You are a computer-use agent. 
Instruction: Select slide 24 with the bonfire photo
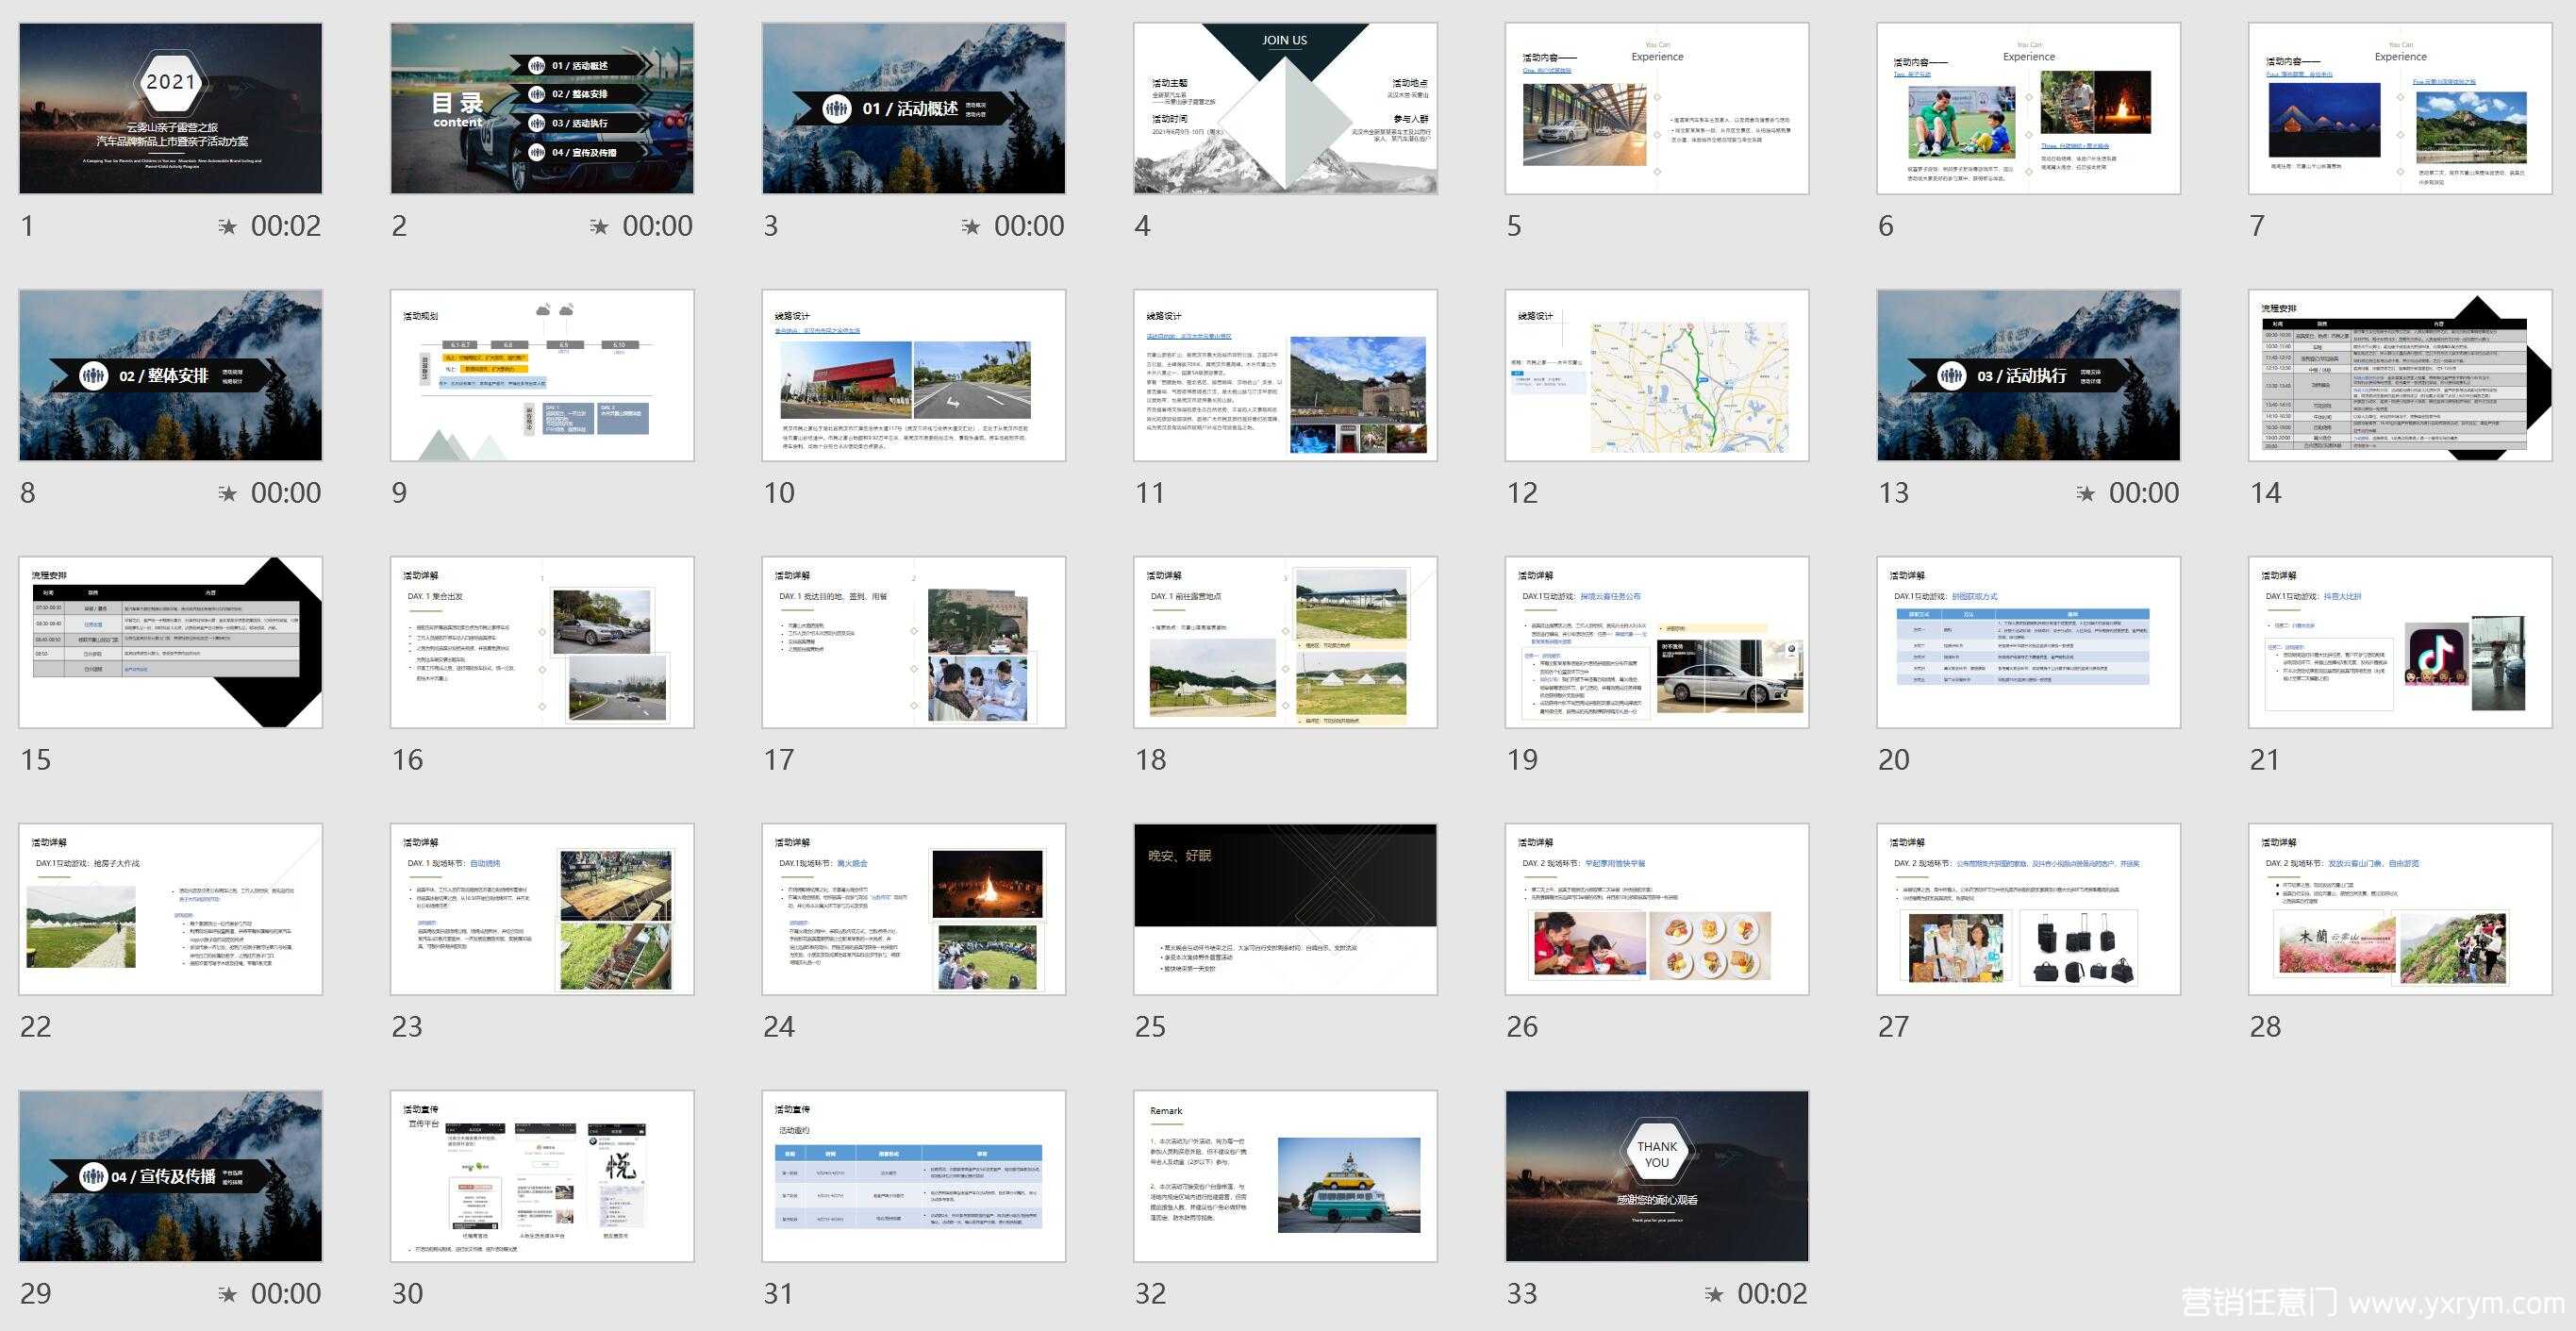coord(914,909)
